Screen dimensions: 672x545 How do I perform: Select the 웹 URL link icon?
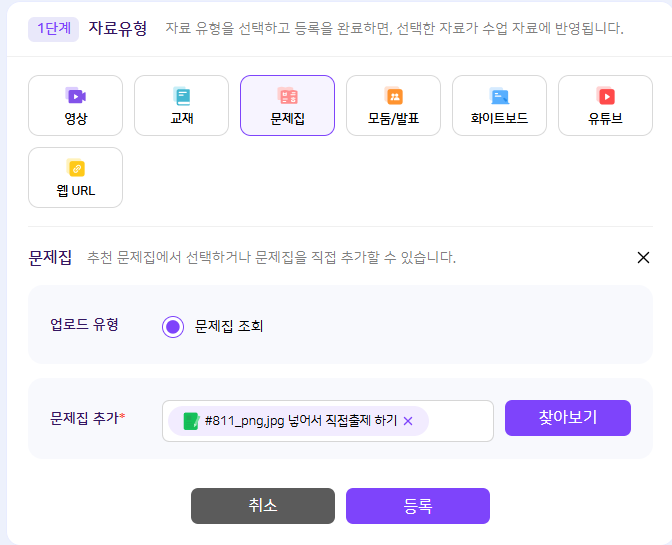[75, 168]
